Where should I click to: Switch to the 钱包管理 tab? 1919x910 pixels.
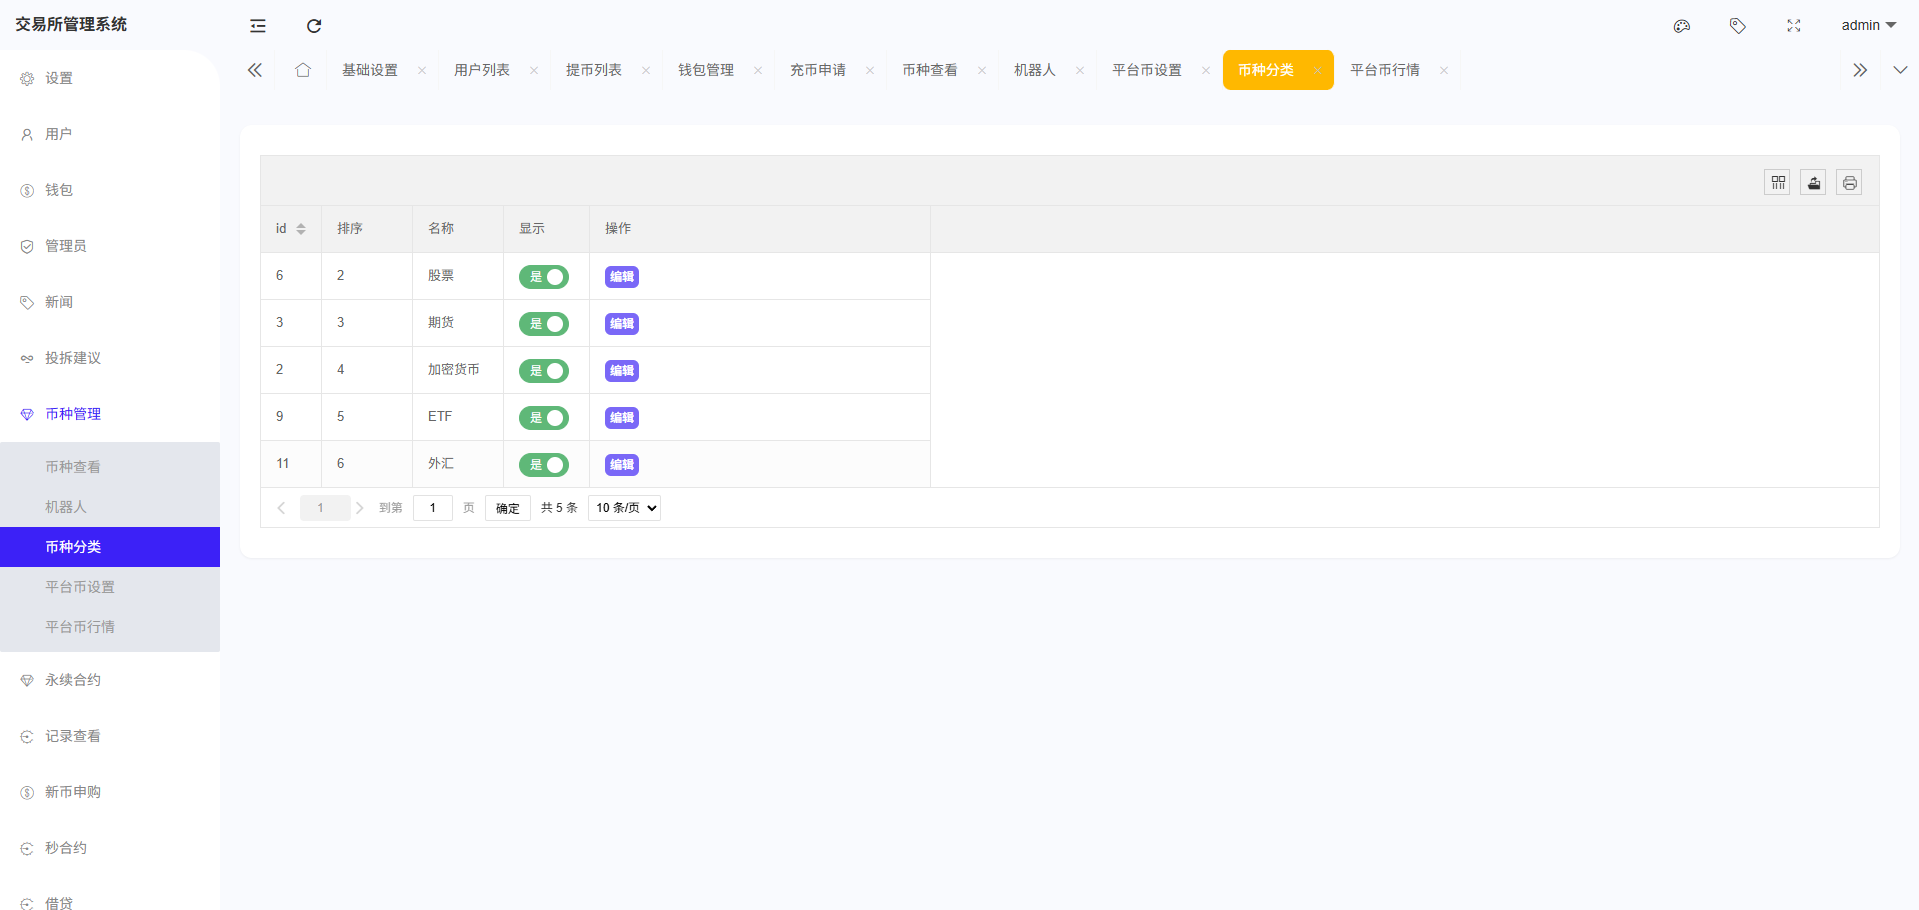click(x=706, y=70)
